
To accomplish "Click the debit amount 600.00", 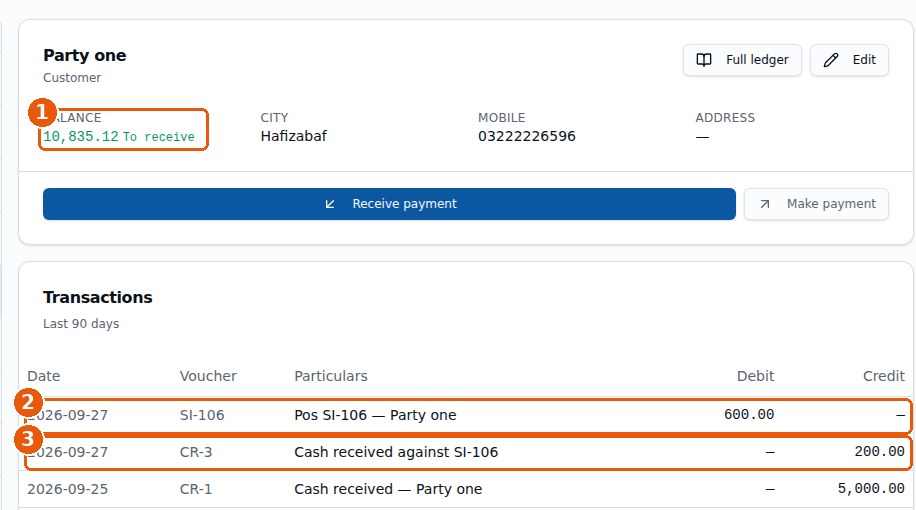I will point(749,415).
